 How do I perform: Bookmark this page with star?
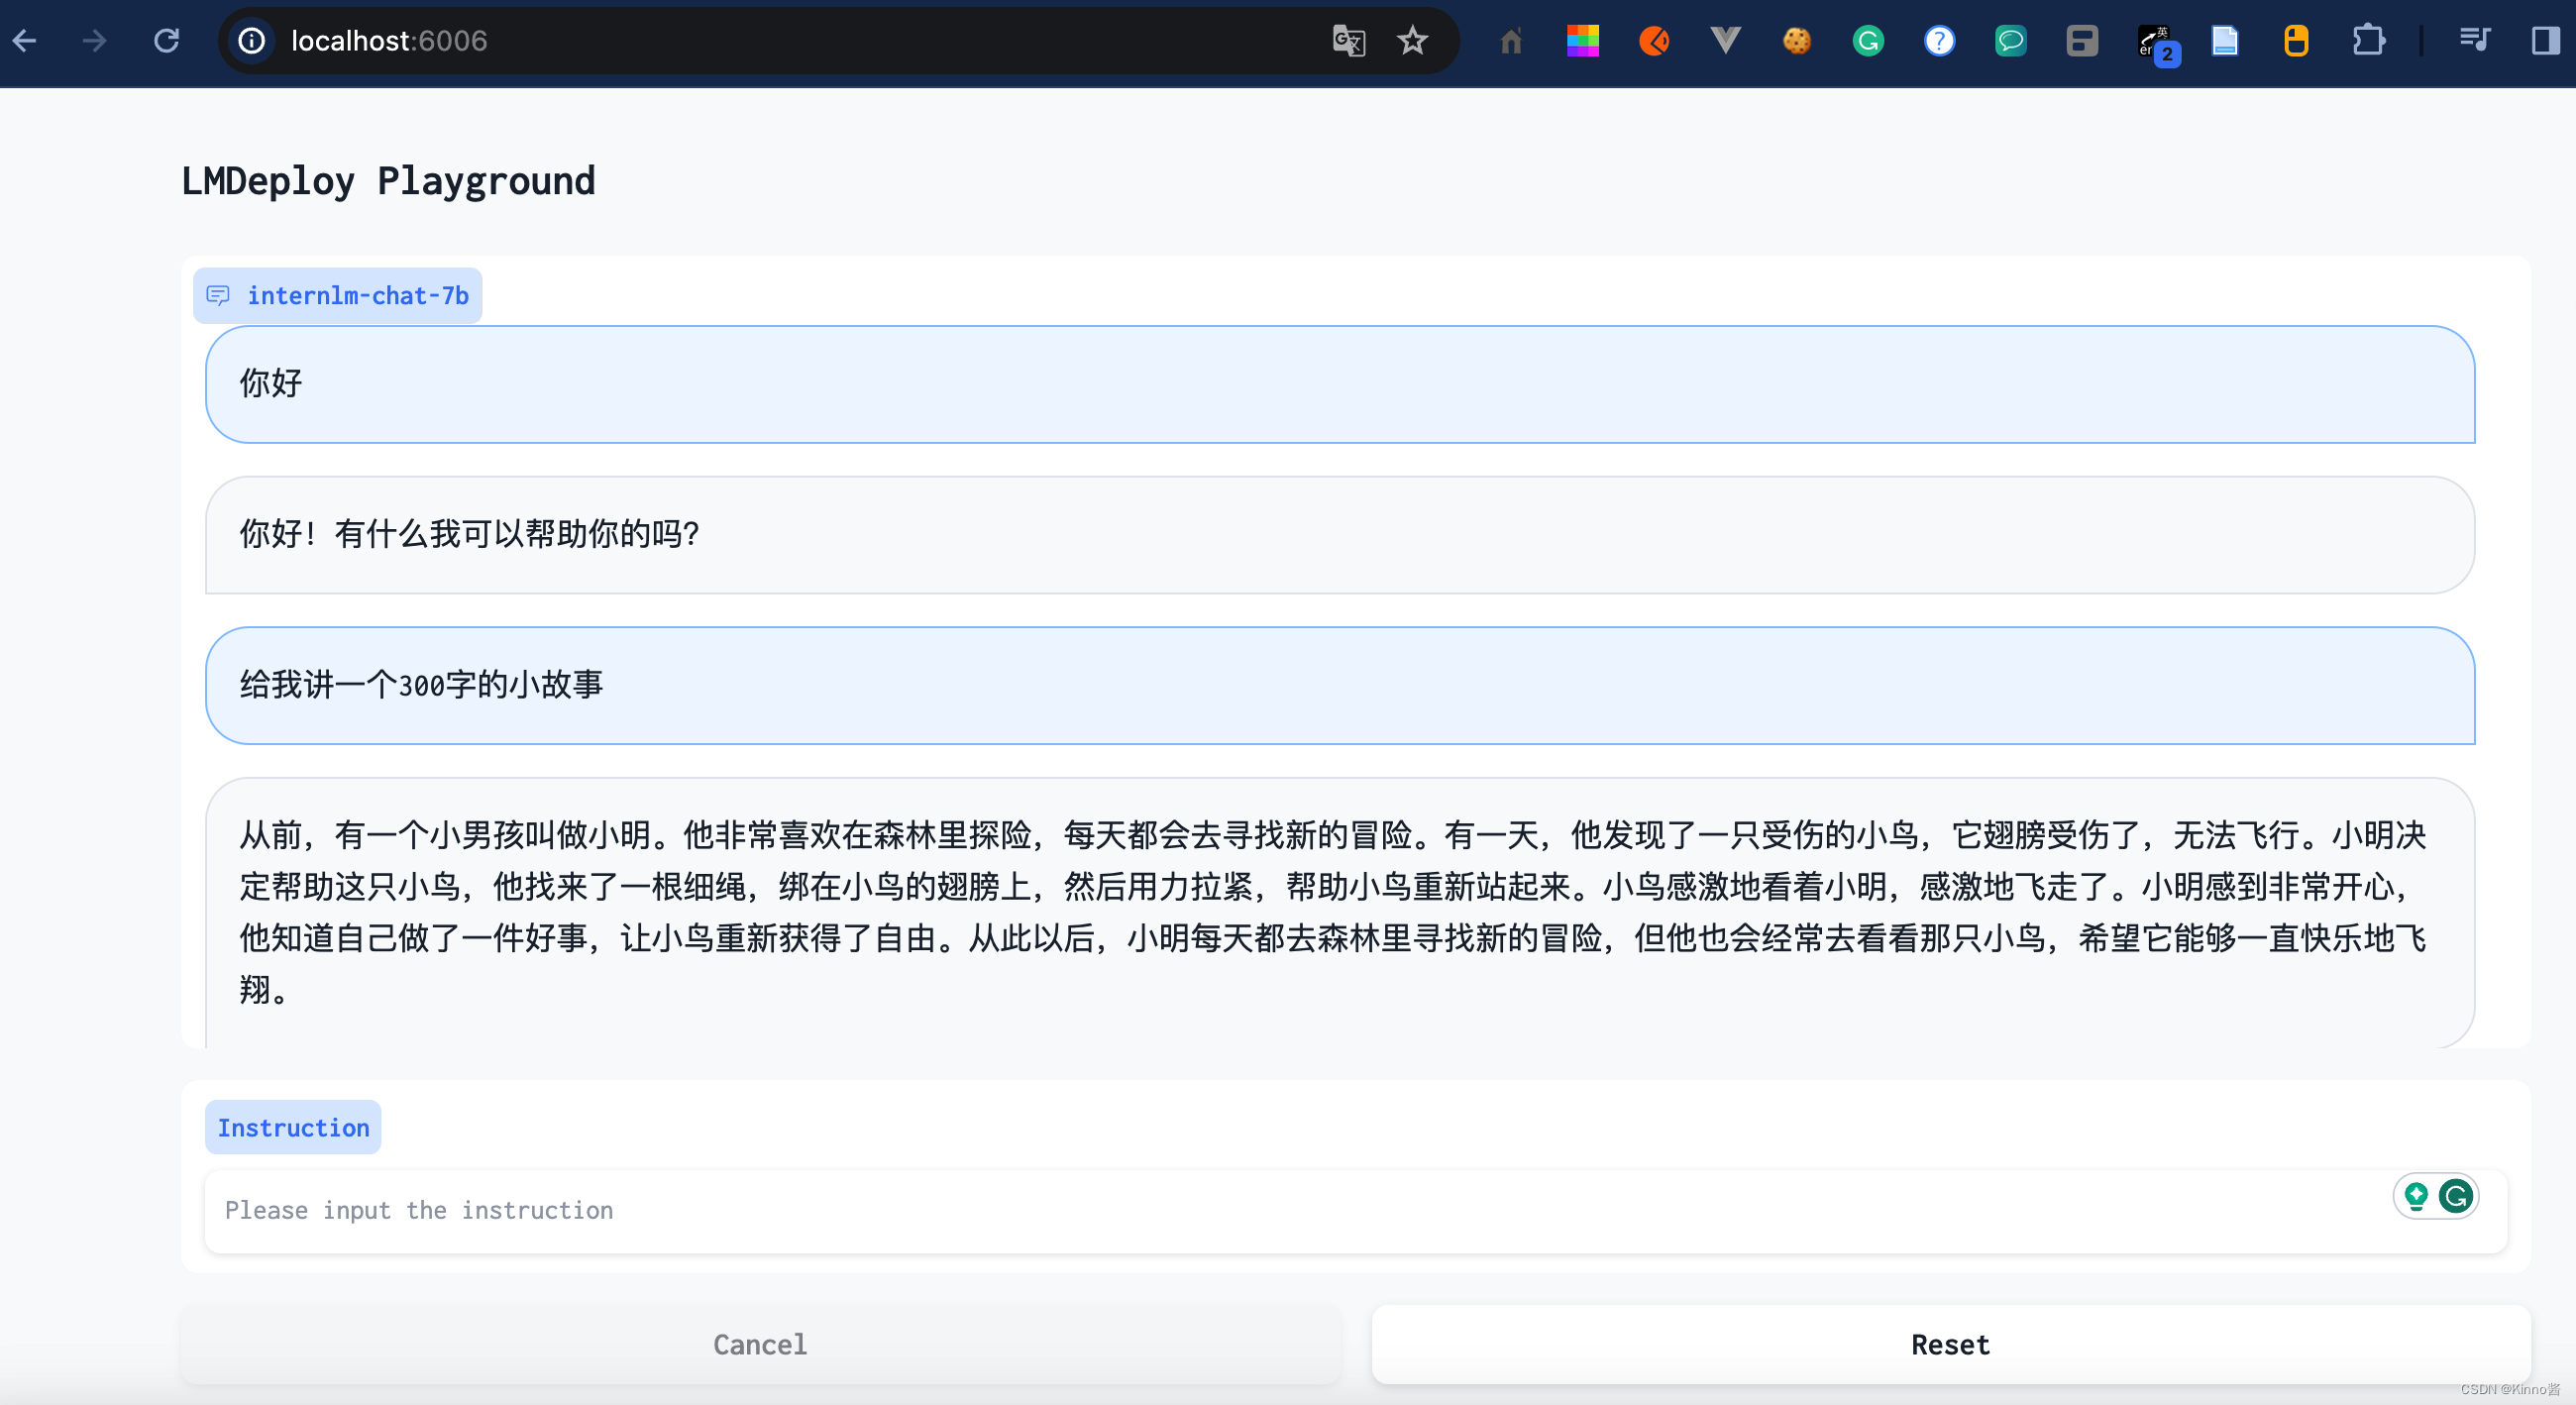point(1412,41)
